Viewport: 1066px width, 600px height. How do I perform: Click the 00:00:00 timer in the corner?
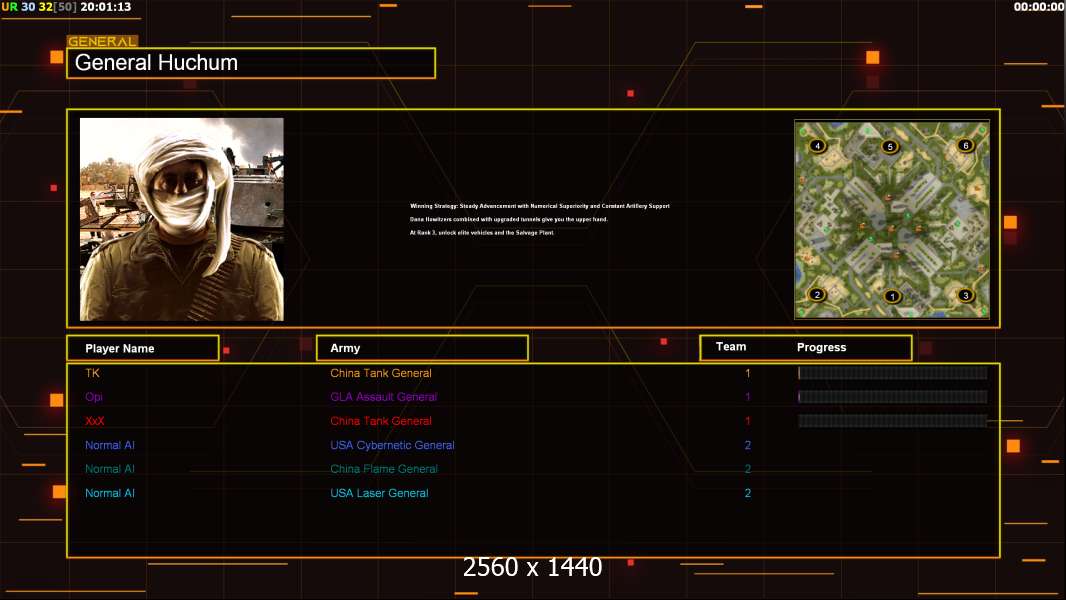click(x=1039, y=7)
